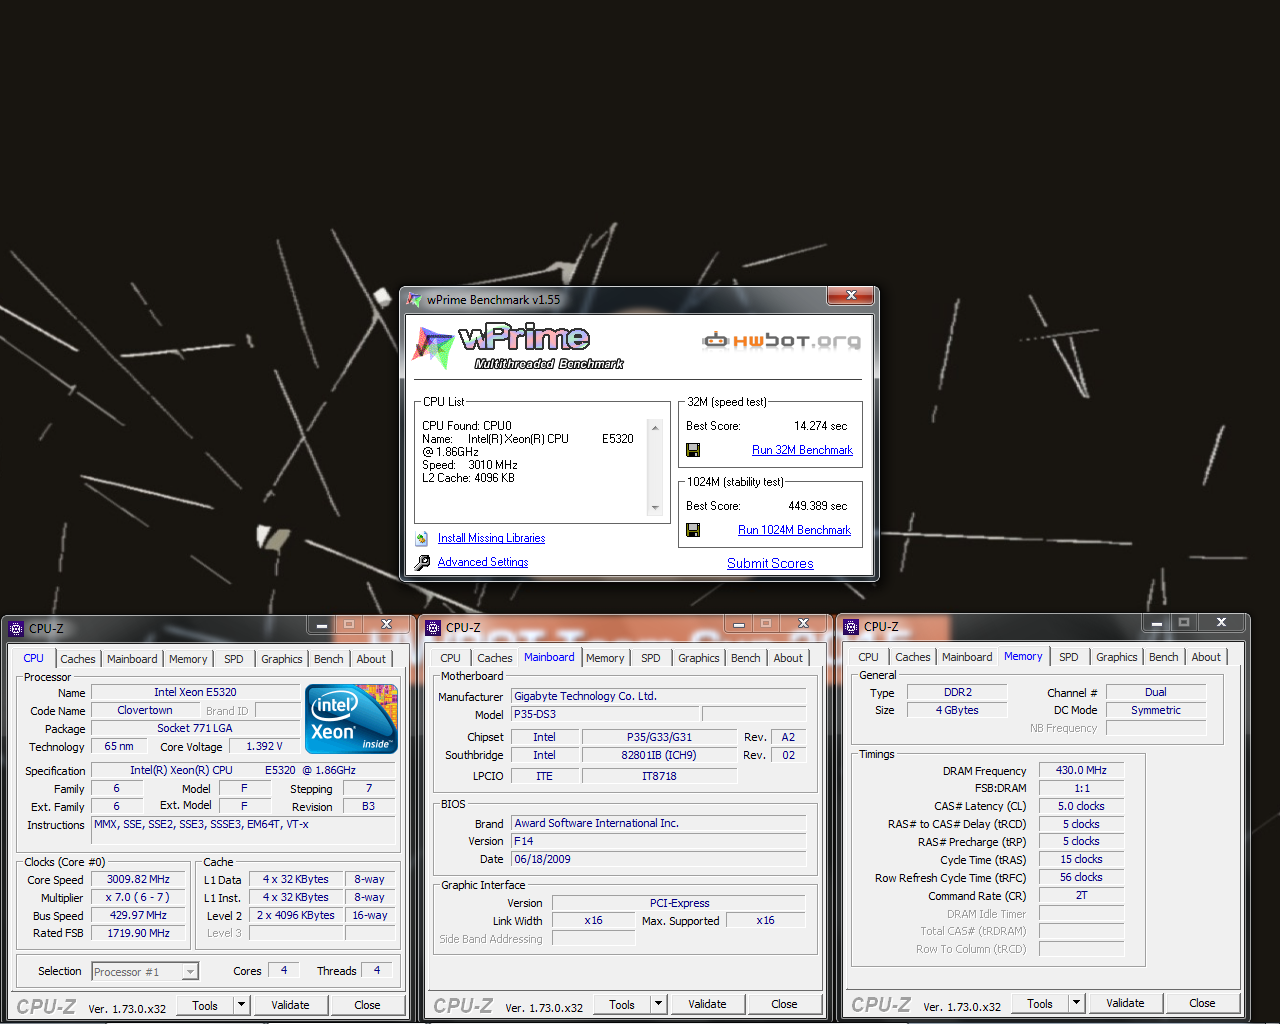Select Bench tab in middle CPU-Z window
The height and width of the screenshot is (1024, 1280).
pyautogui.click(x=745, y=658)
